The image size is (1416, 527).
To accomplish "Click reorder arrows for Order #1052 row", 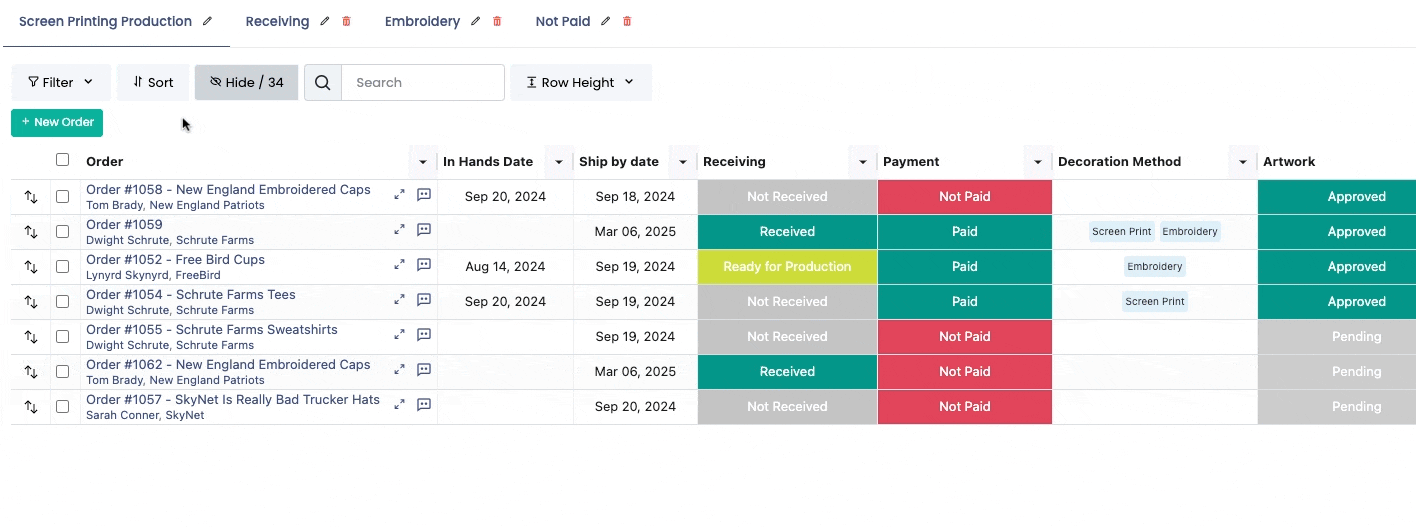I will point(31,267).
